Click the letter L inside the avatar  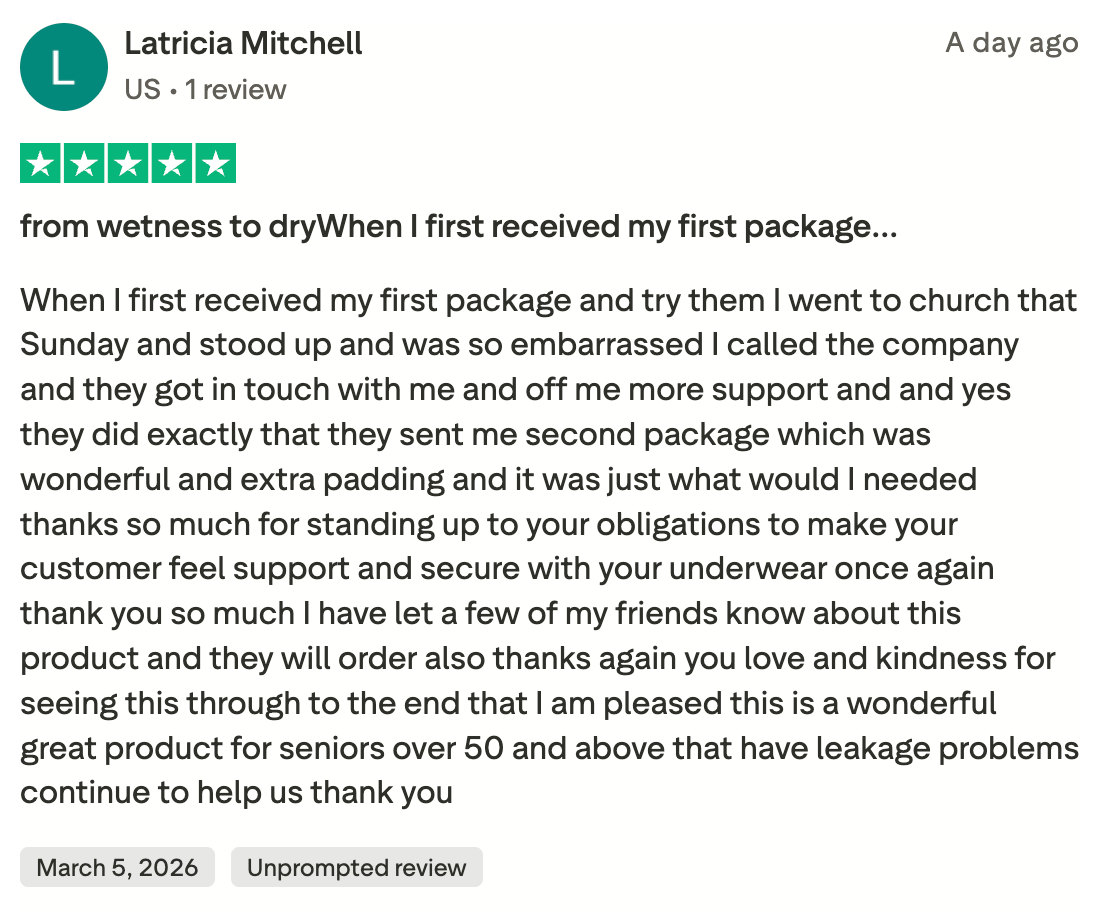[x=63, y=68]
